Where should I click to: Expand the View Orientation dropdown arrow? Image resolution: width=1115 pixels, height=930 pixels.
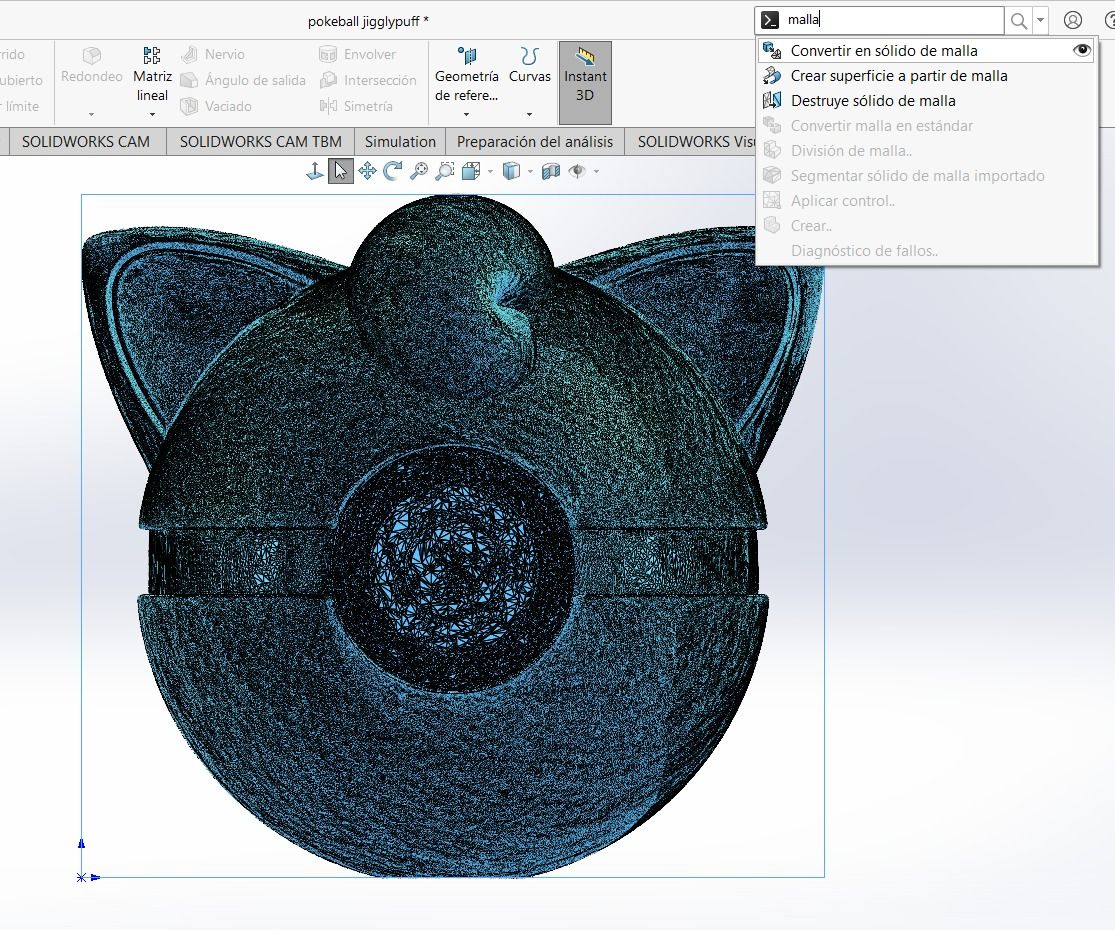tap(490, 172)
